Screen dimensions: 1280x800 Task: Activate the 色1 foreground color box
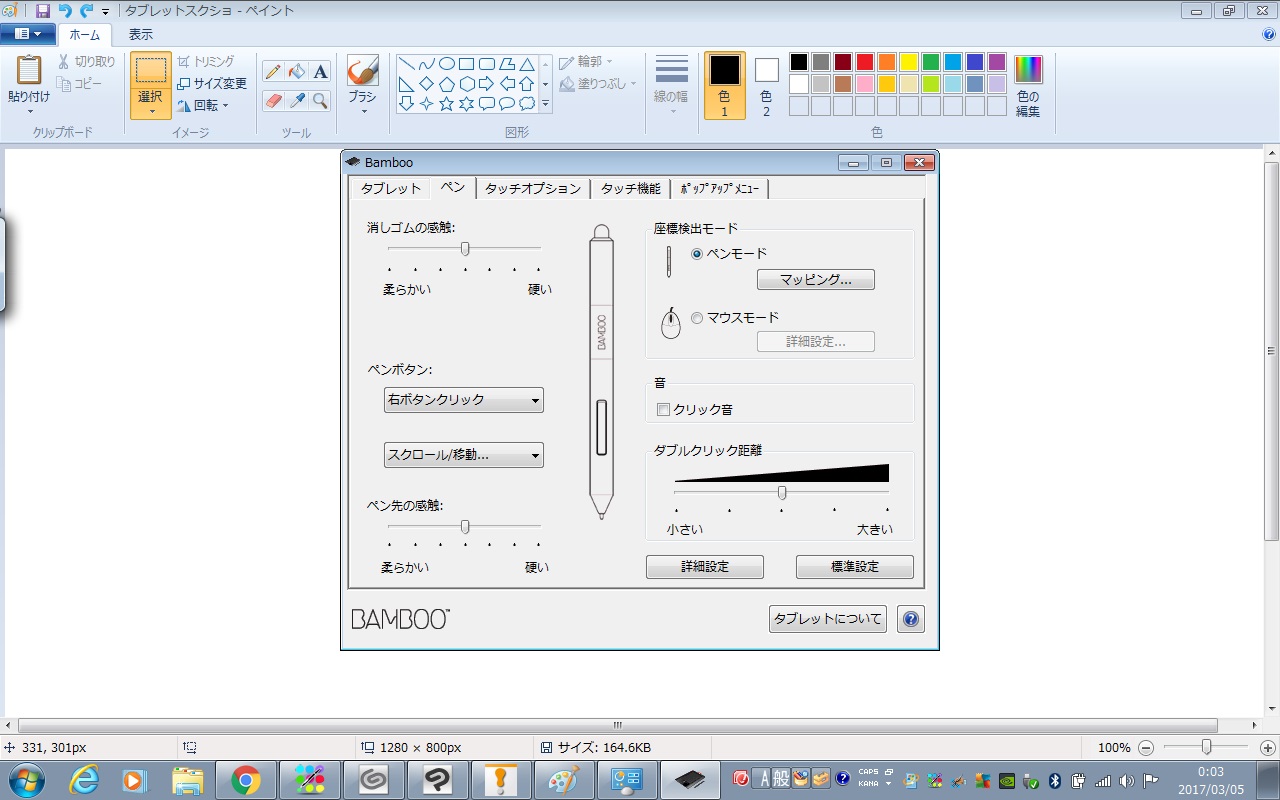(724, 85)
